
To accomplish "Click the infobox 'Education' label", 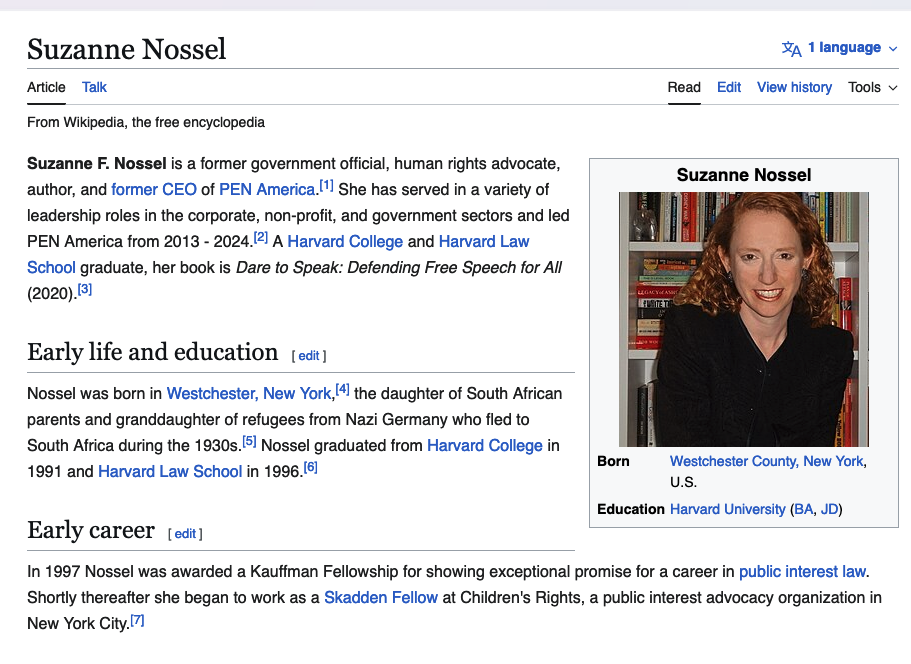I will (630, 509).
